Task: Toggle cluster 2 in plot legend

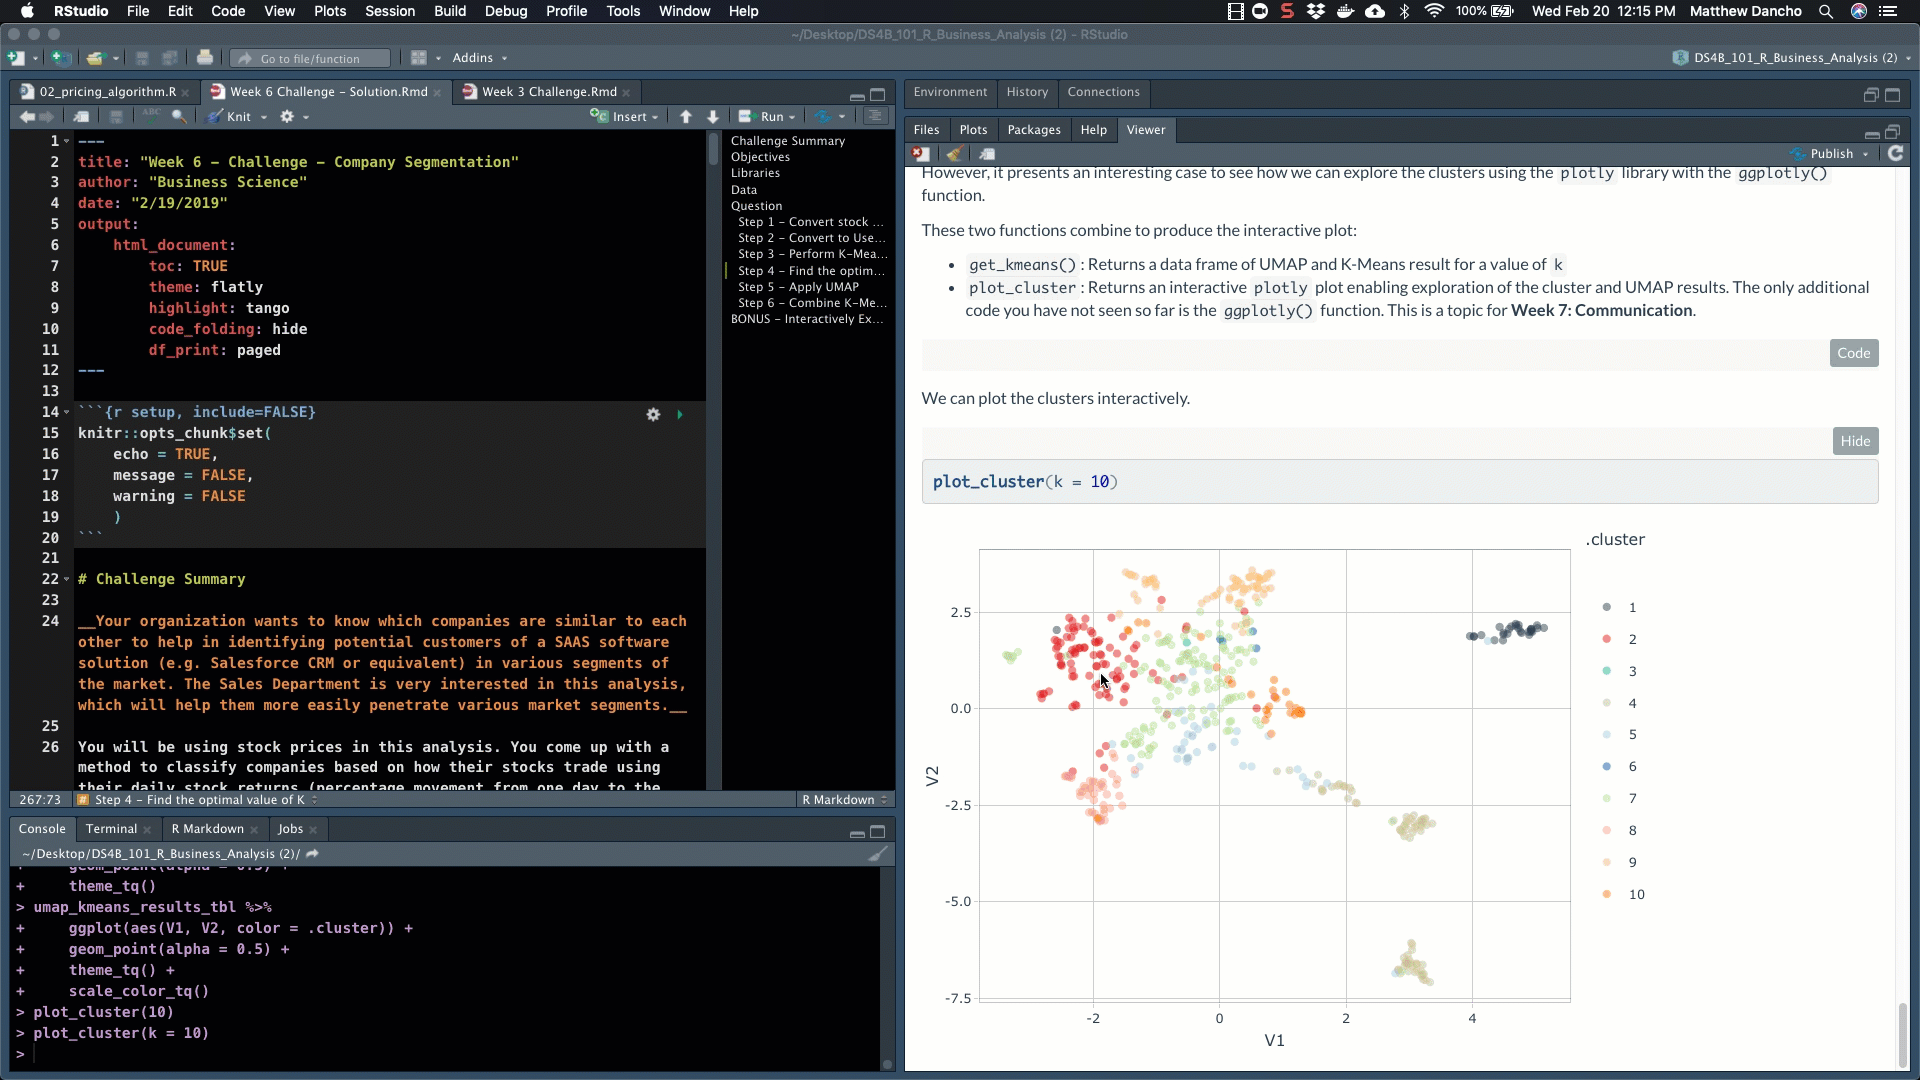Action: coord(1619,639)
